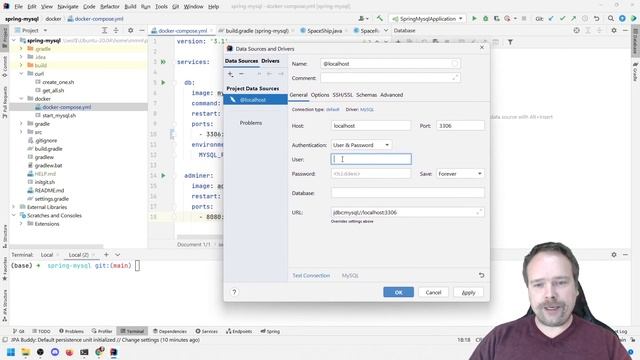Click the filter icon in Database panel
The image size is (640, 360).
[x=510, y=42]
